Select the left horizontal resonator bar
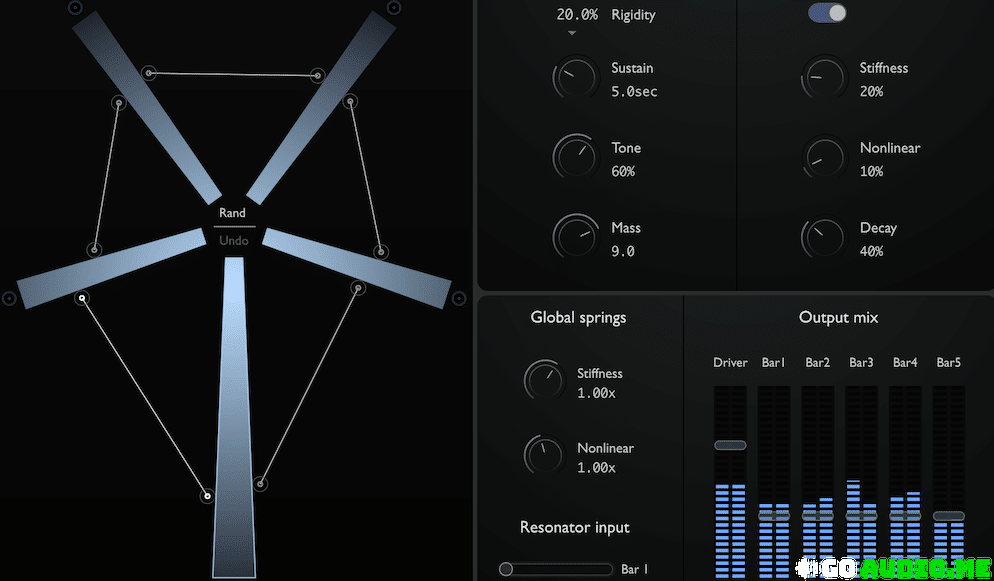Image resolution: width=994 pixels, height=581 pixels. (x=112, y=269)
